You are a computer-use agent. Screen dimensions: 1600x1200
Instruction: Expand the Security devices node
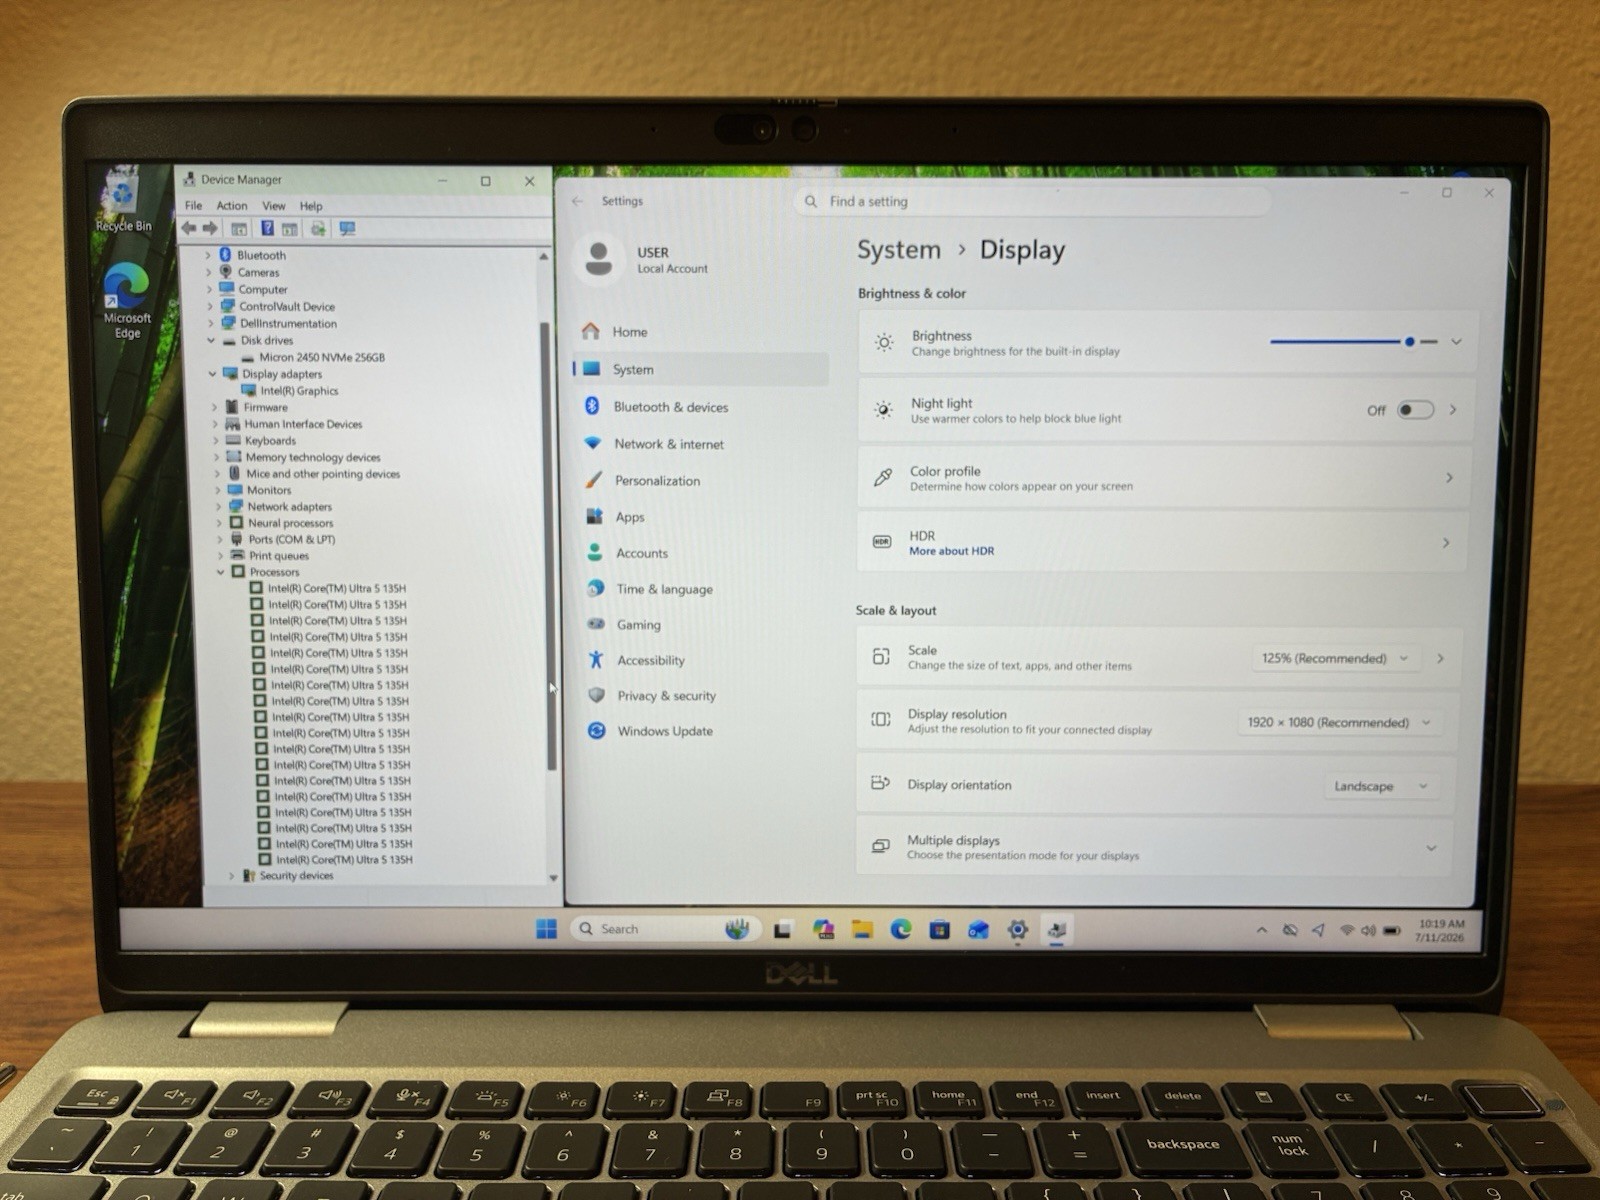[x=231, y=876]
